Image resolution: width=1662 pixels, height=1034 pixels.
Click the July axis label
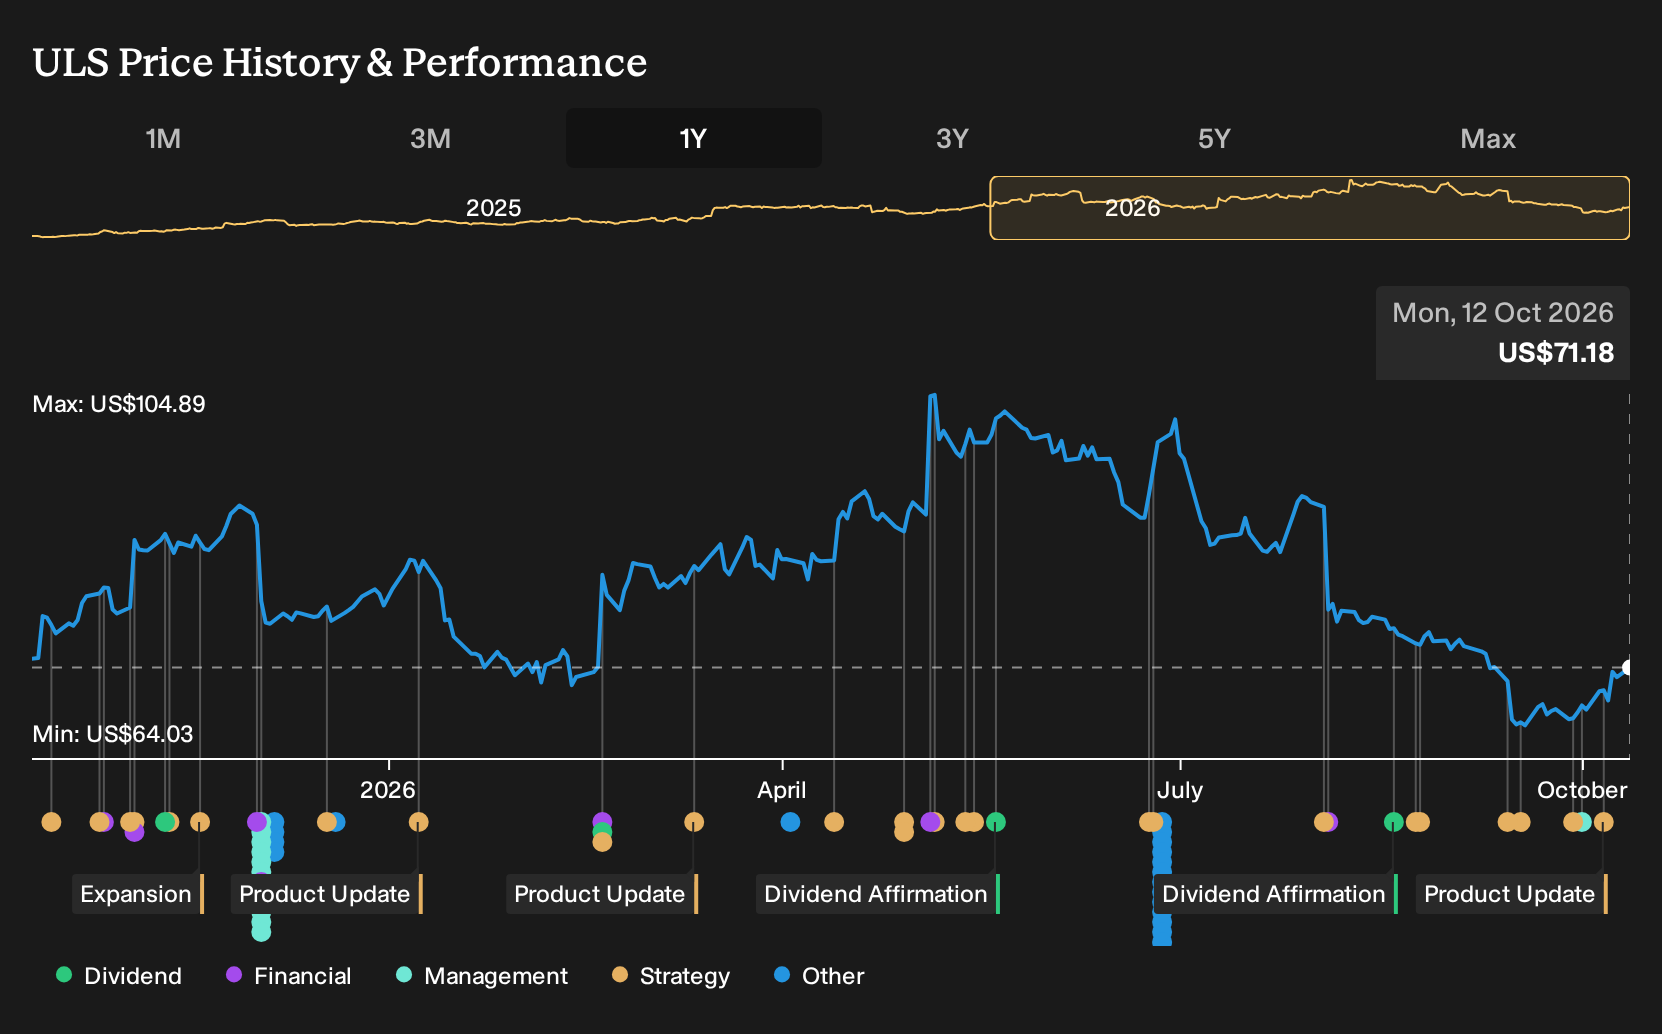[x=1180, y=790]
